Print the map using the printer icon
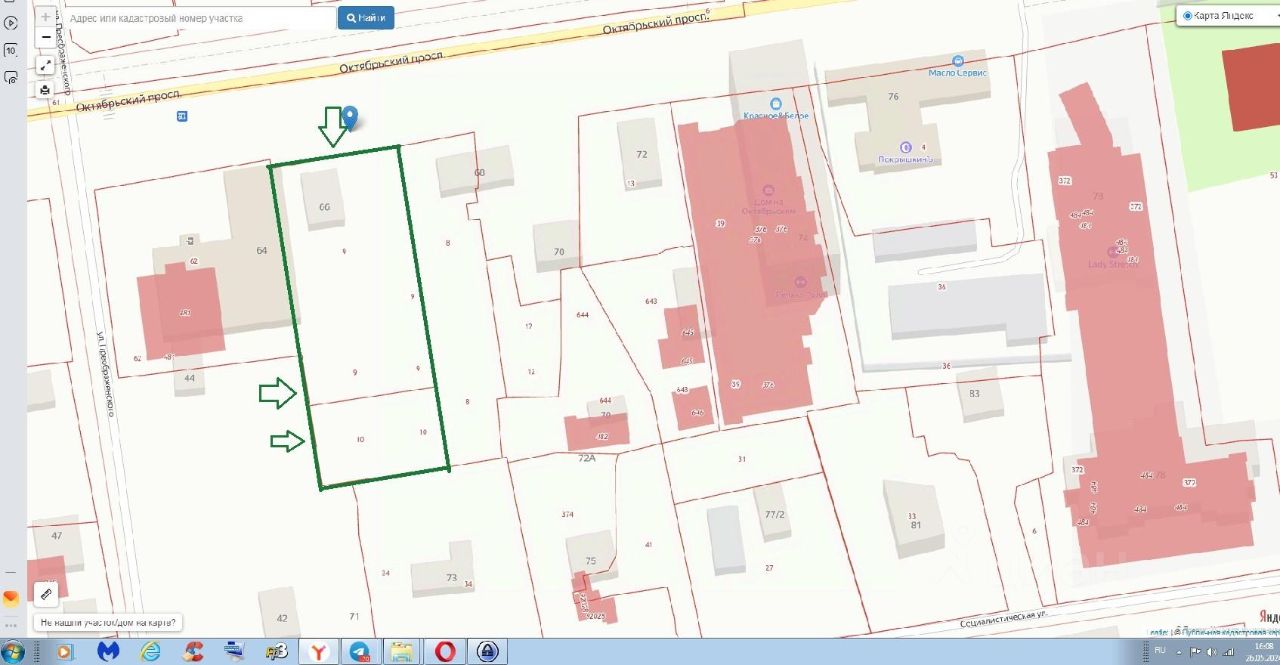This screenshot has height=665, width=1280. tap(46, 90)
